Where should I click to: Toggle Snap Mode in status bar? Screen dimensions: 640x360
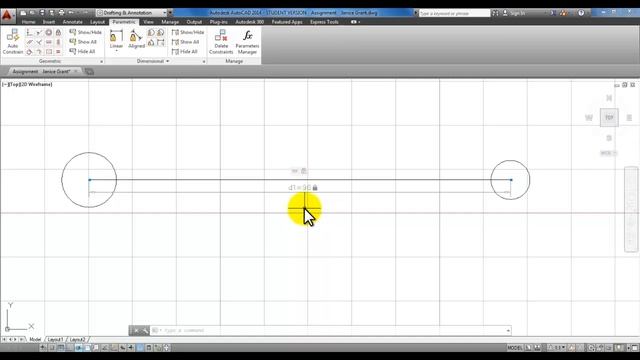(x=52, y=348)
